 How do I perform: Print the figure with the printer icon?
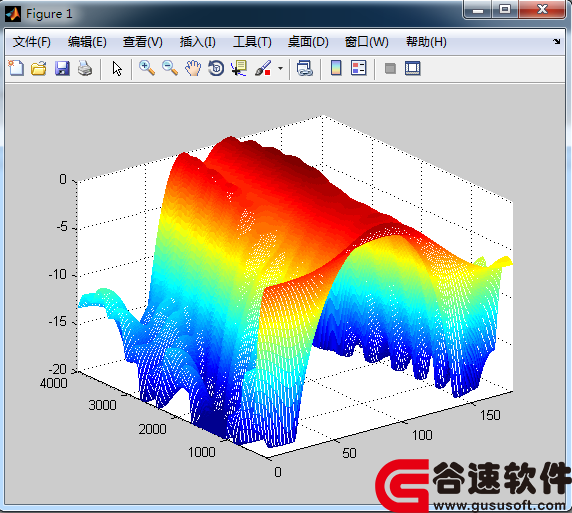pyautogui.click(x=85, y=68)
